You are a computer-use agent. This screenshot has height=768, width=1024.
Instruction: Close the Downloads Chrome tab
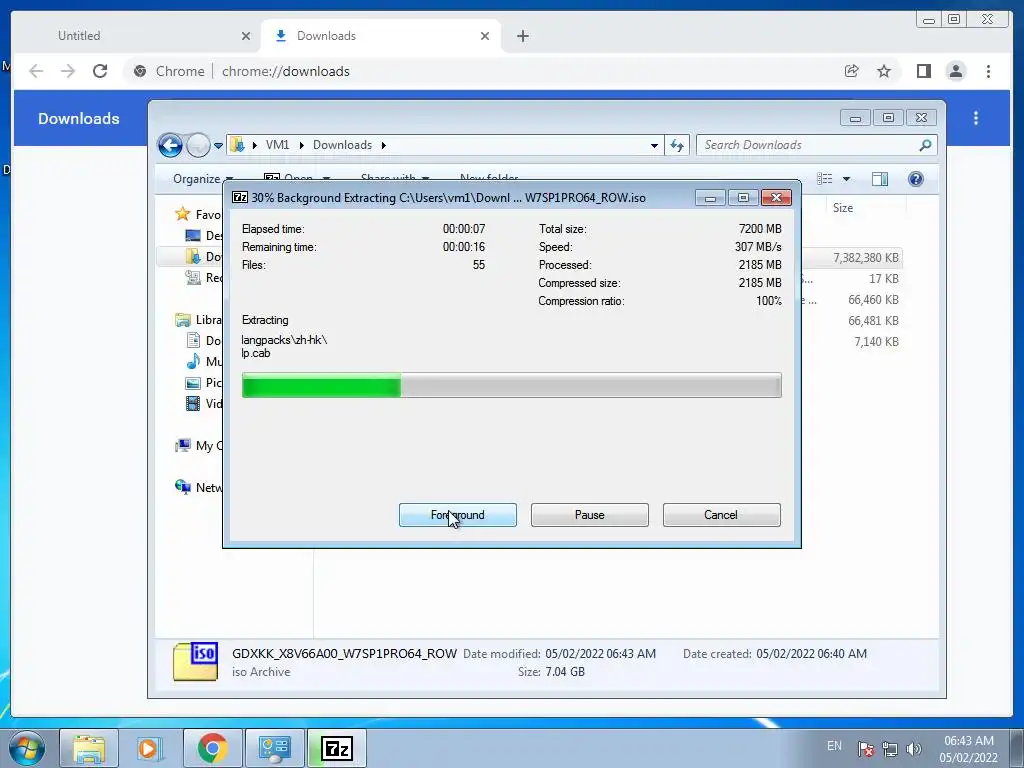[485, 36]
